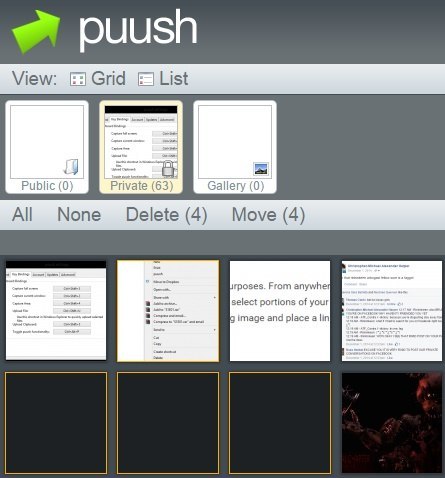Select None to clear selection

pyautogui.click(x=79, y=215)
